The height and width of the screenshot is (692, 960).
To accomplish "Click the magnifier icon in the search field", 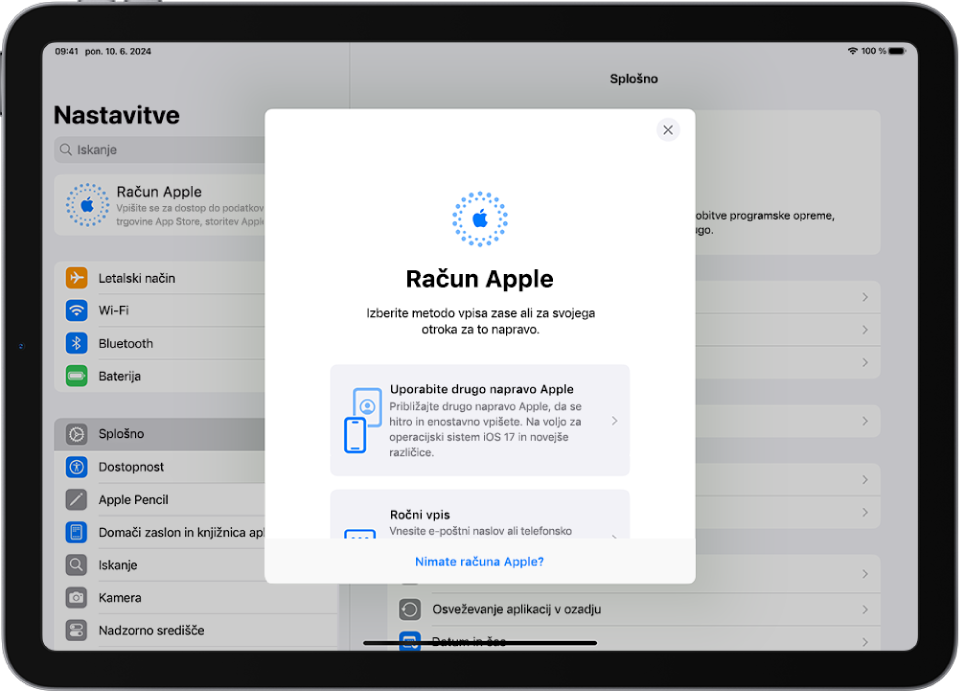I will [66, 149].
